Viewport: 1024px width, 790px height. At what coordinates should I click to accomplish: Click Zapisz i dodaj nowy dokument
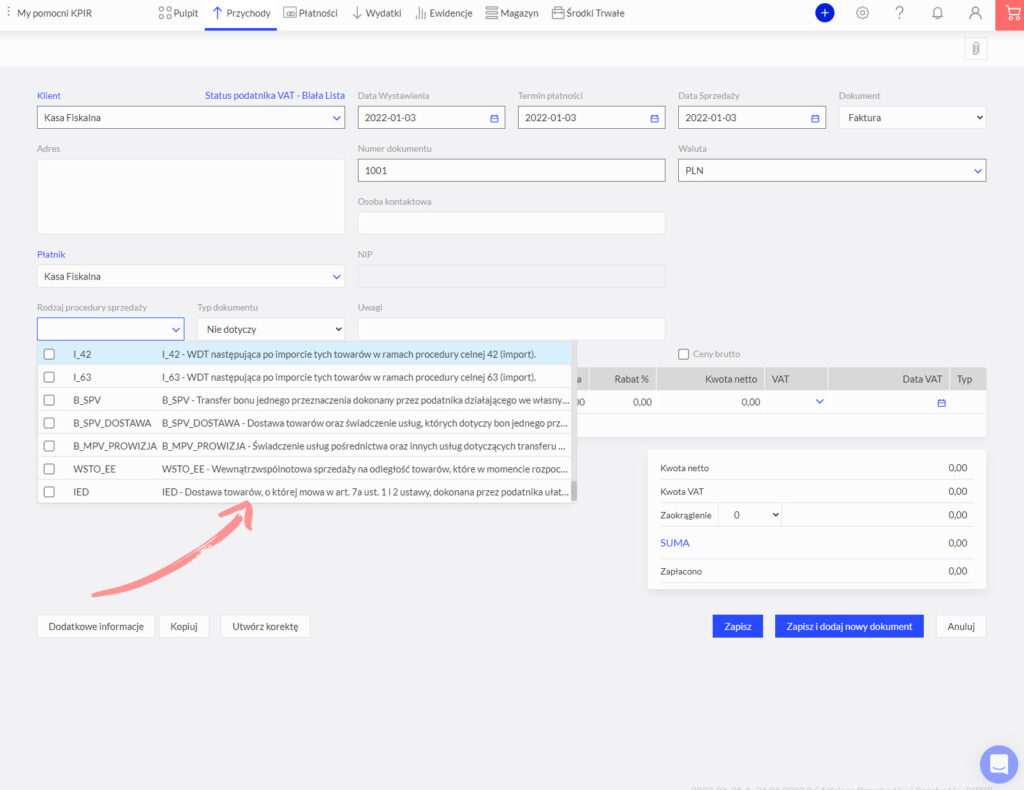[x=849, y=626]
